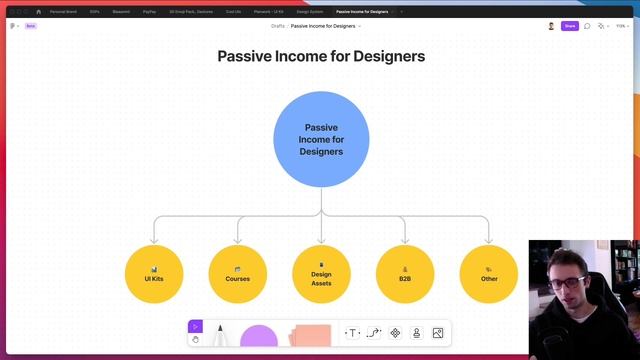The image size is (640, 360).
Task: Click the Passive Income for Designers heading
Action: coord(321,56)
